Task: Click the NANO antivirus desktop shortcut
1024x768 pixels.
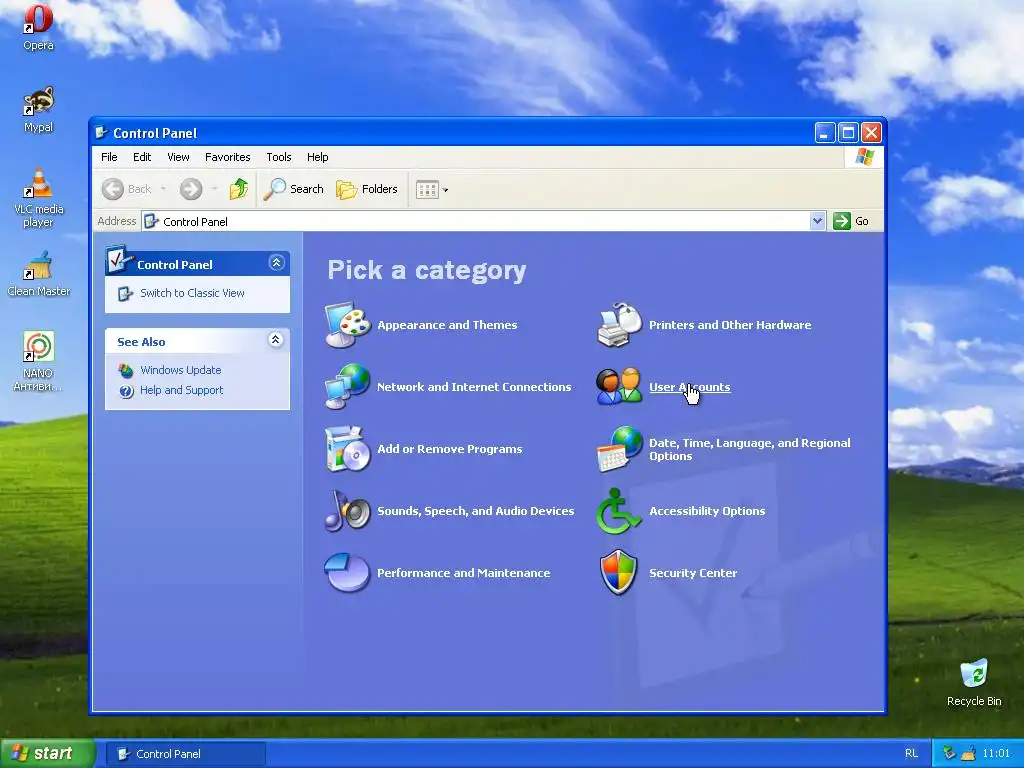Action: (38, 361)
